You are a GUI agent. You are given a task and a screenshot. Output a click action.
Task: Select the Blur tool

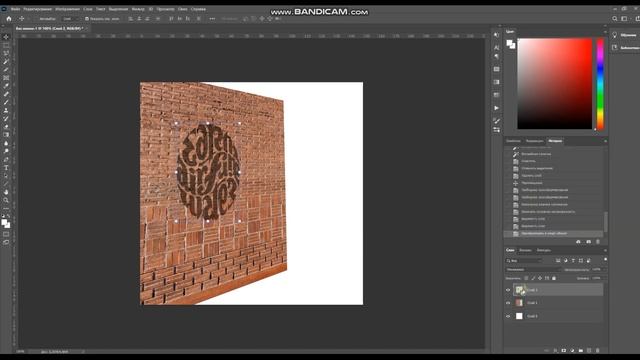[x=6, y=143]
